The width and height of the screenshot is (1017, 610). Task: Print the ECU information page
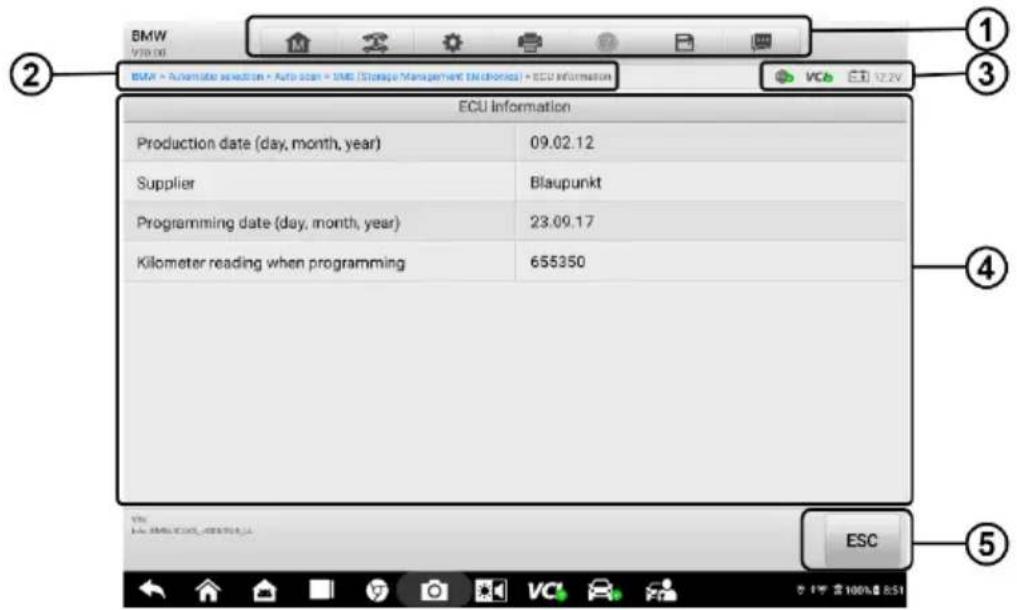pos(530,43)
